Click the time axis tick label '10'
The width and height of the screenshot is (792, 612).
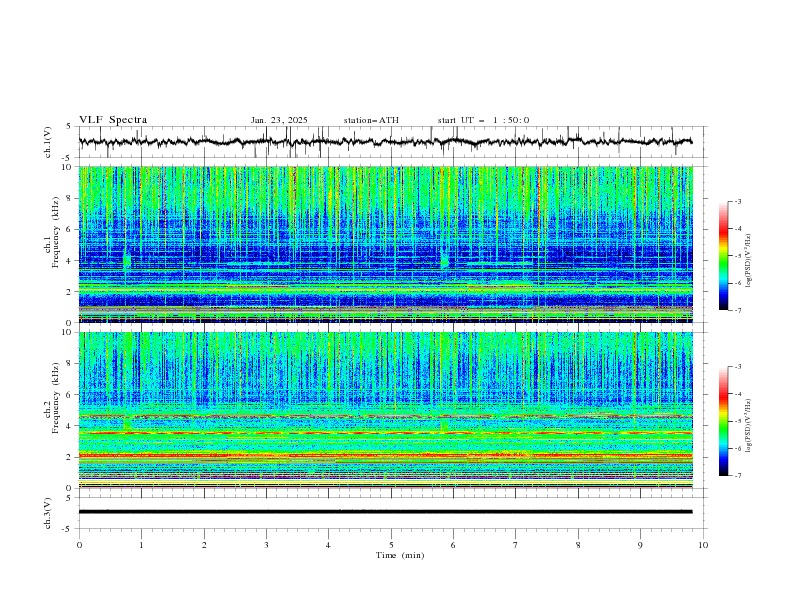[703, 545]
